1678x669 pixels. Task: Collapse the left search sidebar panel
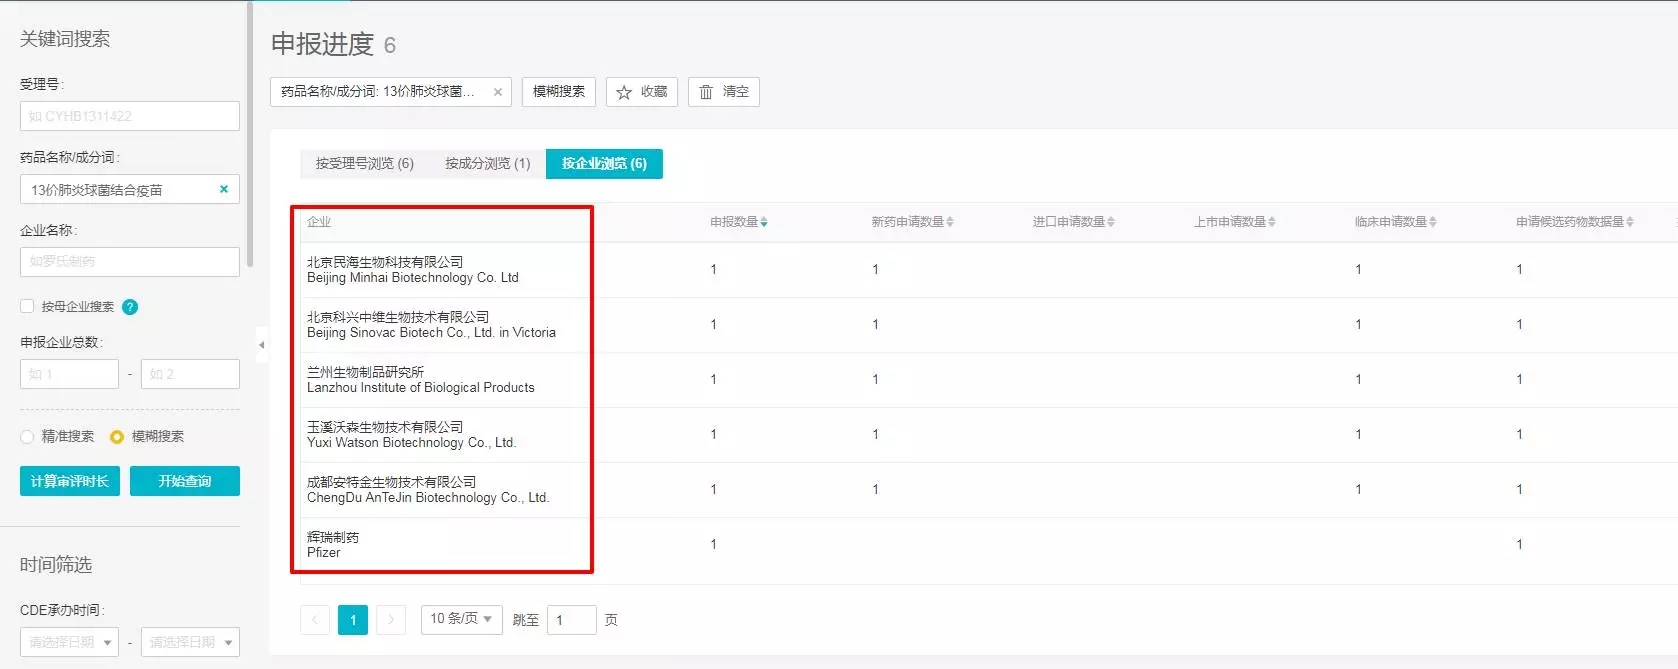coord(261,345)
